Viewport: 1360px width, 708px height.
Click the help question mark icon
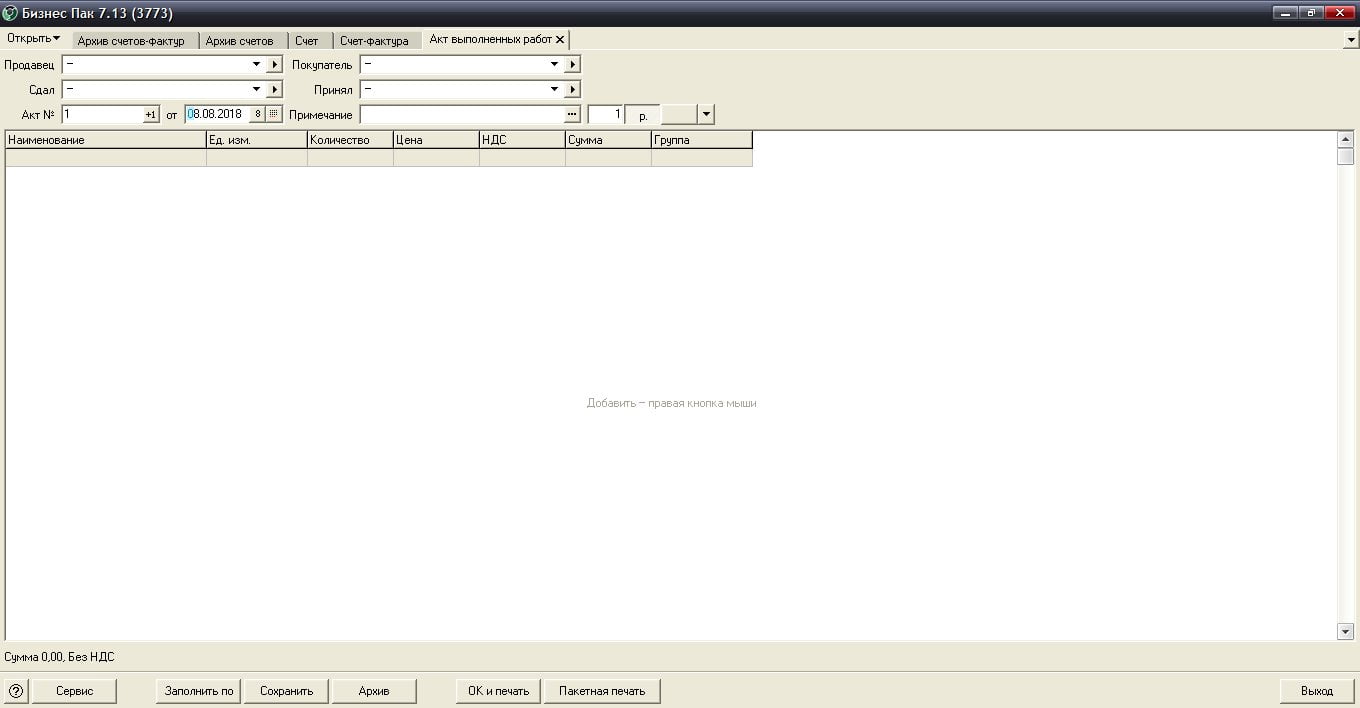pyautogui.click(x=15, y=691)
